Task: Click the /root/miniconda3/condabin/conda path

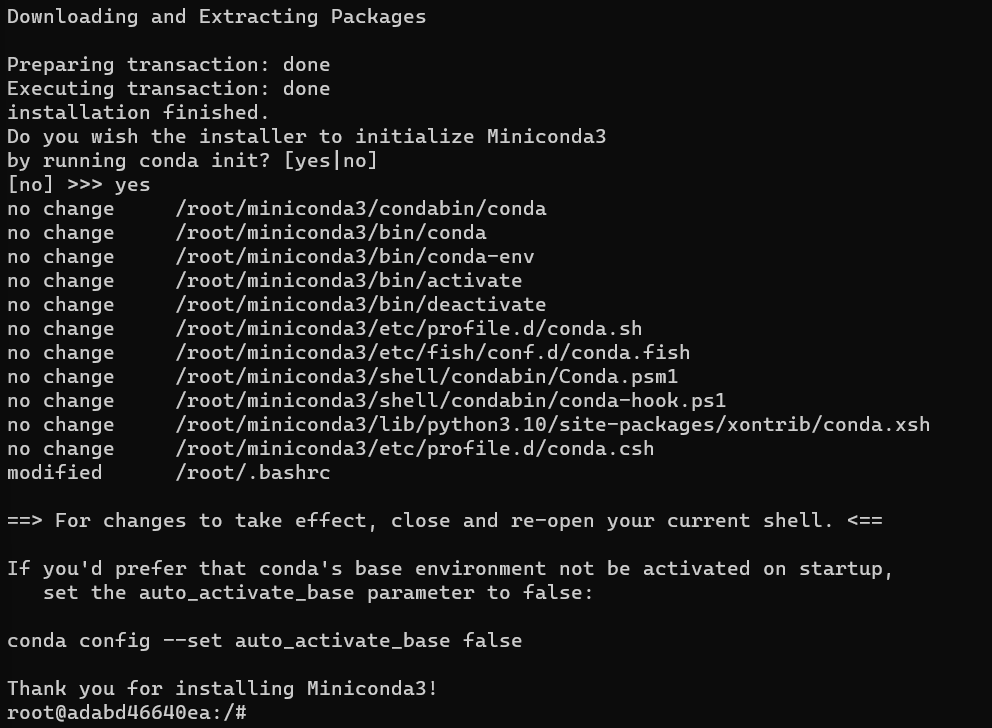Action: pos(360,209)
